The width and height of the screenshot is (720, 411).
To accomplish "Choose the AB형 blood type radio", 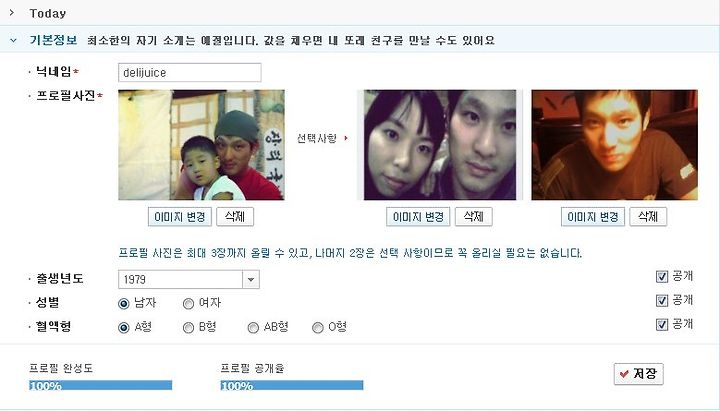I will pos(253,327).
